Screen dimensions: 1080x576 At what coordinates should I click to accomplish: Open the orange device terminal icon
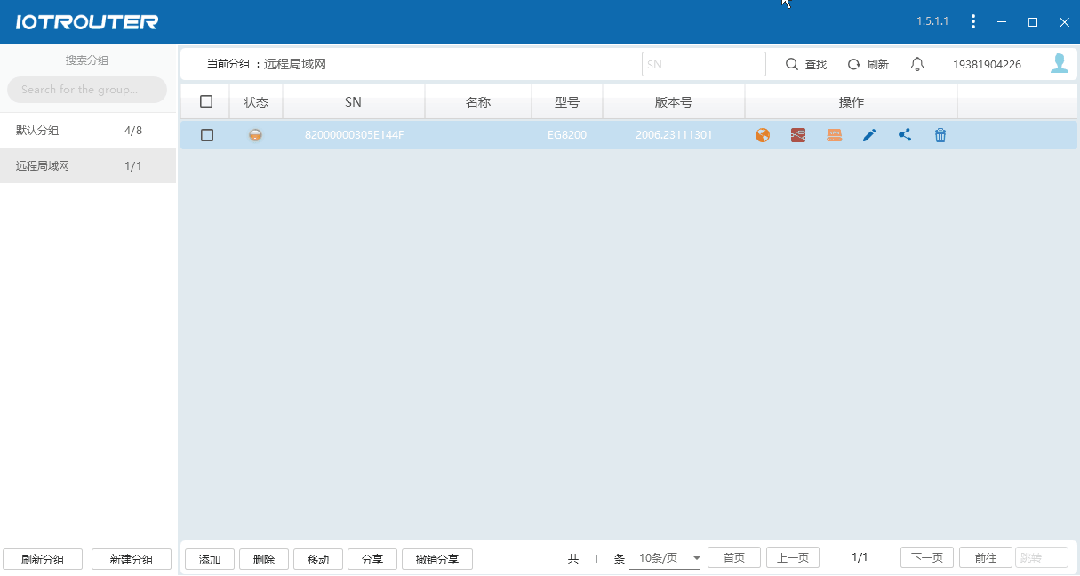tap(834, 134)
